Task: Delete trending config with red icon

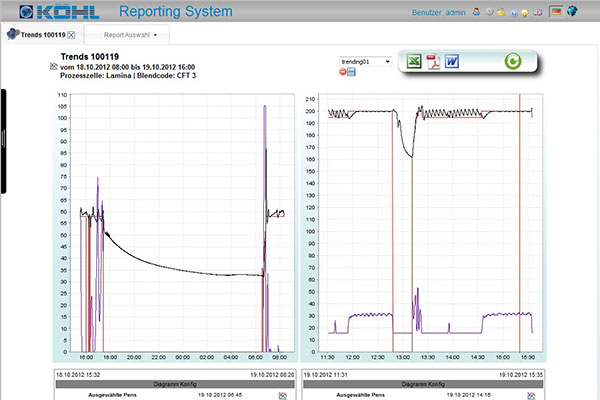Action: tap(343, 73)
